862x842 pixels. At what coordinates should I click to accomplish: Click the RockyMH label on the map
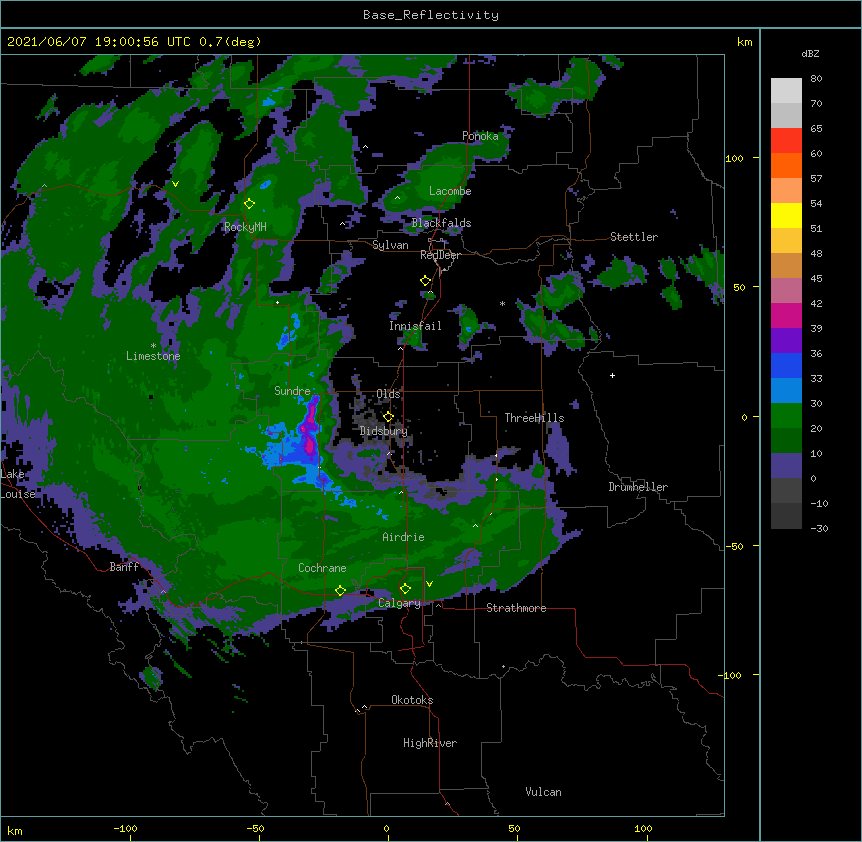[x=245, y=227]
